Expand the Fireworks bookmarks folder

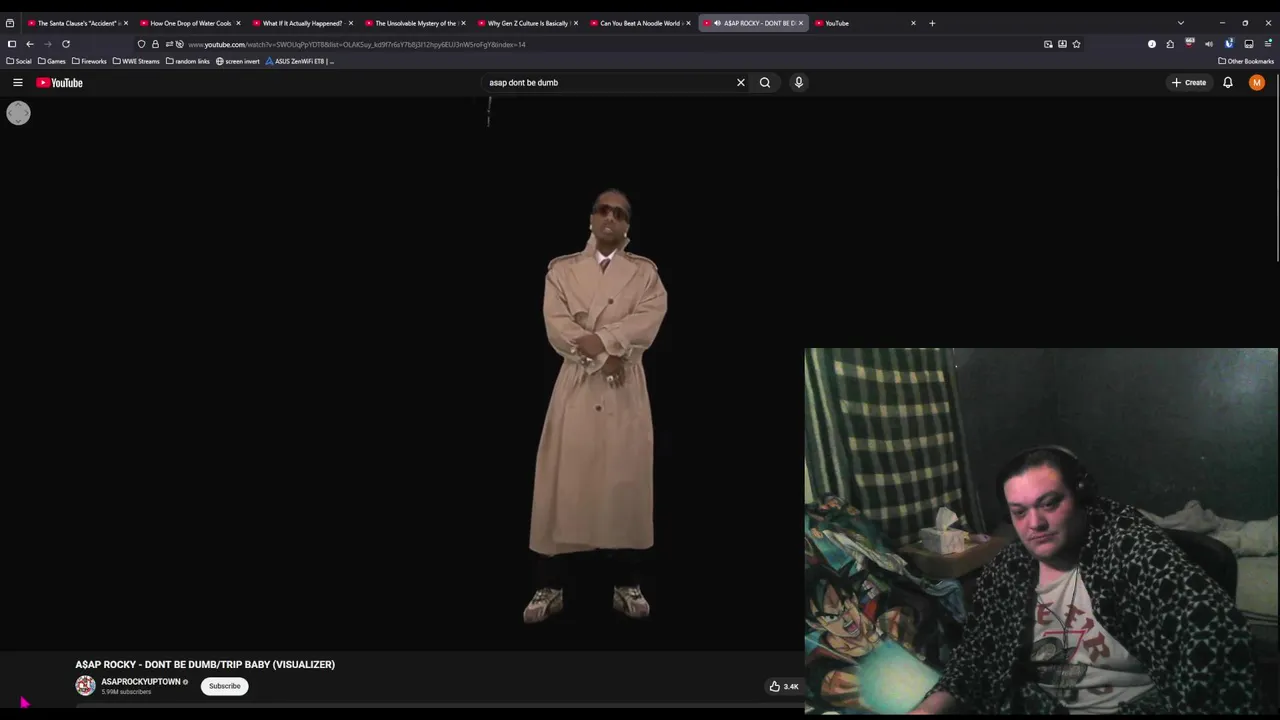89,61
